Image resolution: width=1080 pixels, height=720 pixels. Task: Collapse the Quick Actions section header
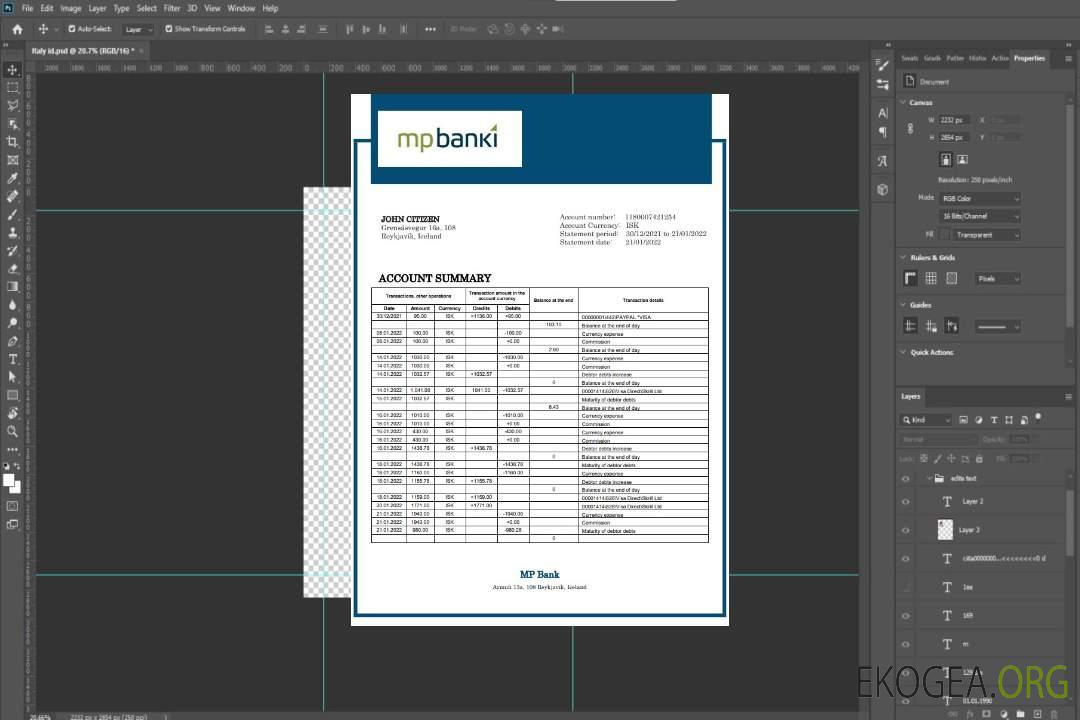tap(902, 352)
